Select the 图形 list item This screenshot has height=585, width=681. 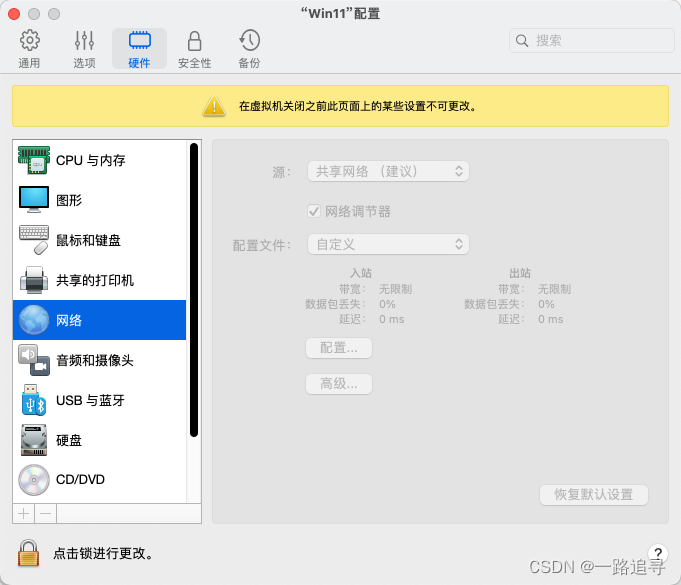99,200
